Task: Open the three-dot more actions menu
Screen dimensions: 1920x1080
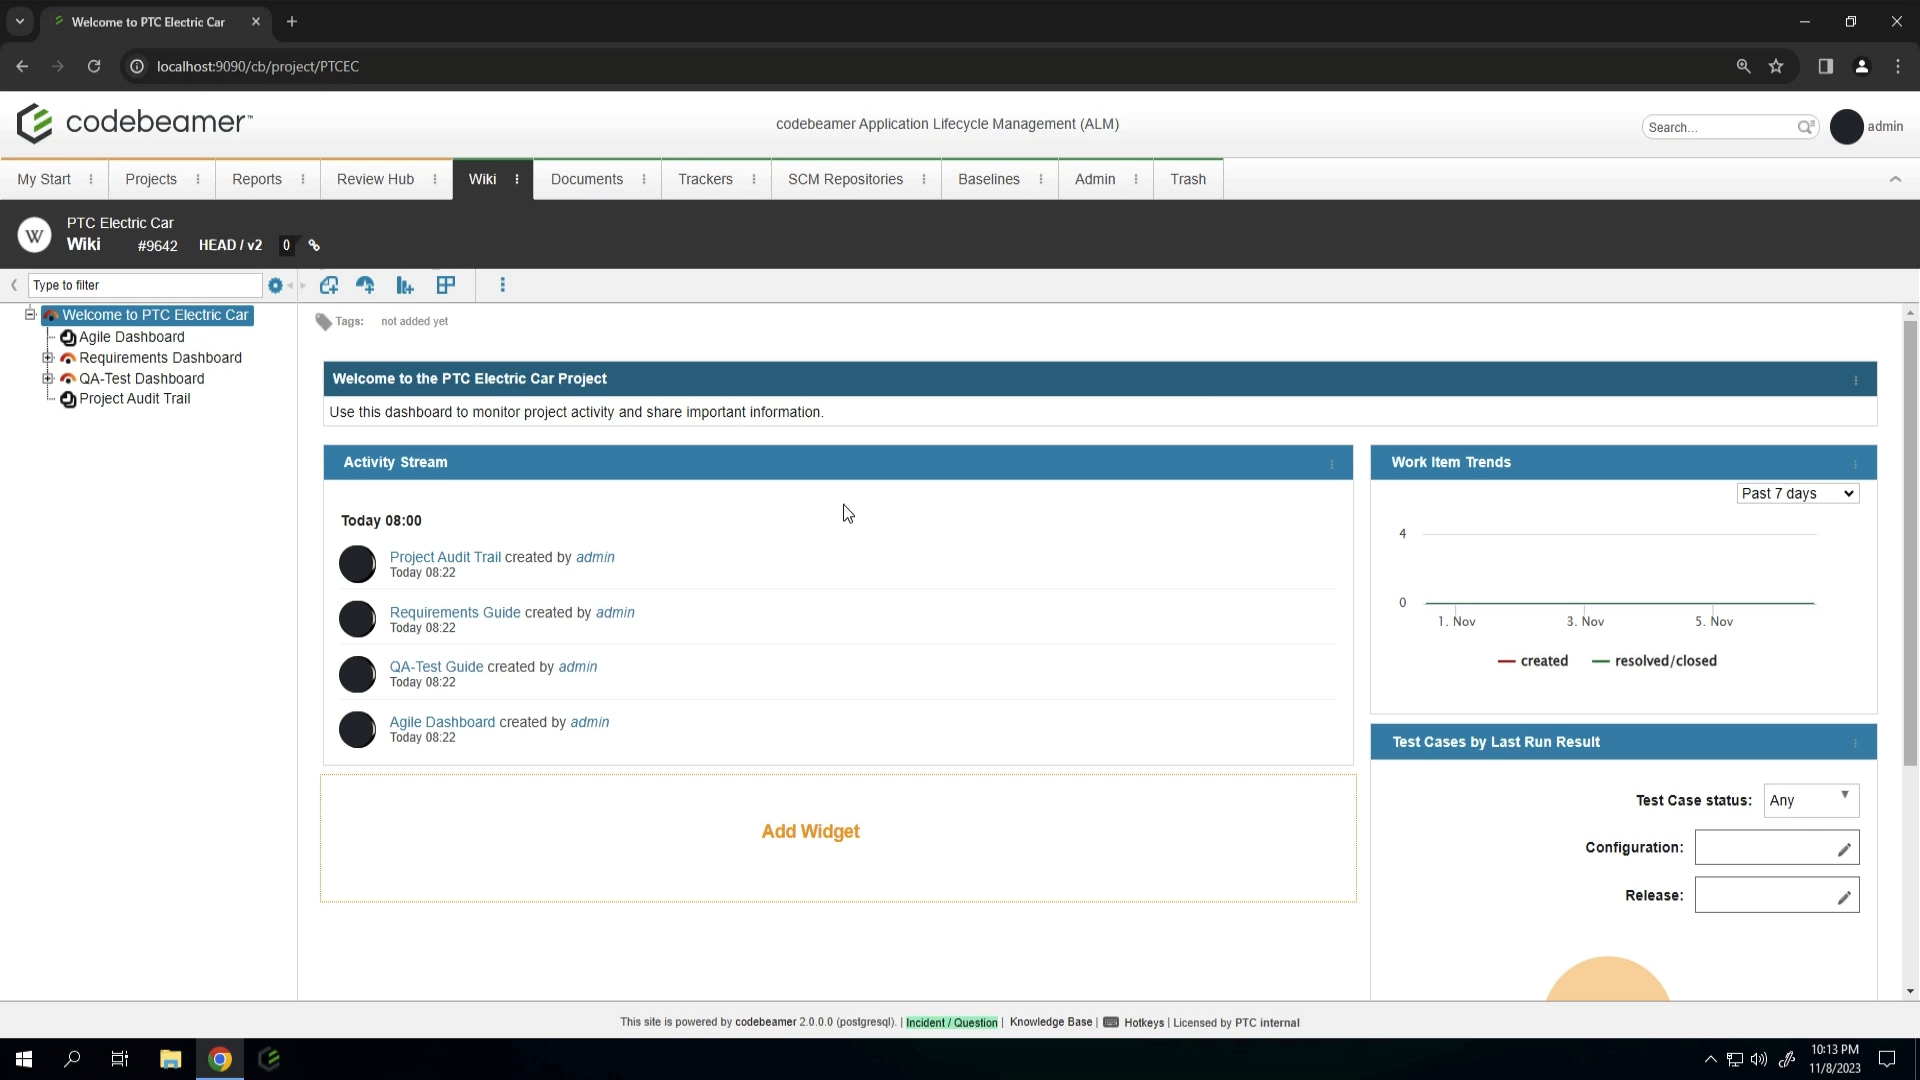Action: click(503, 286)
